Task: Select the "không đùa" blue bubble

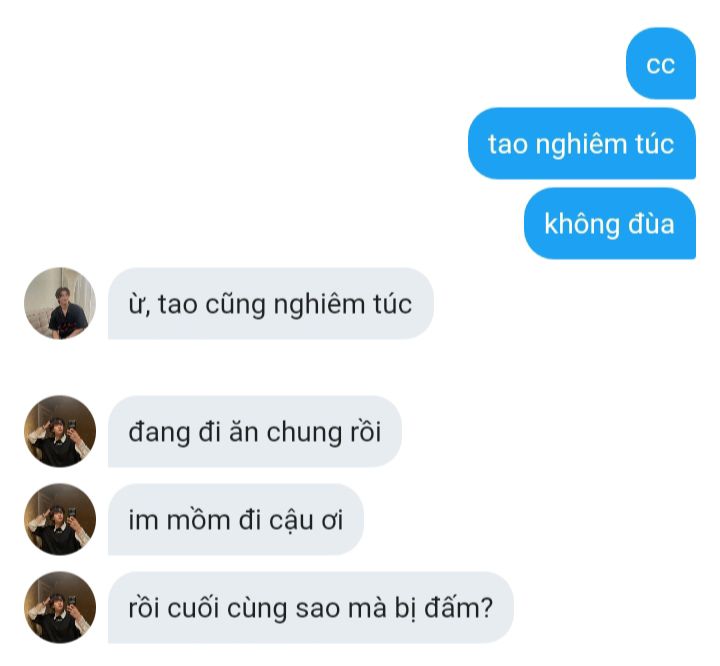Action: coord(610,224)
